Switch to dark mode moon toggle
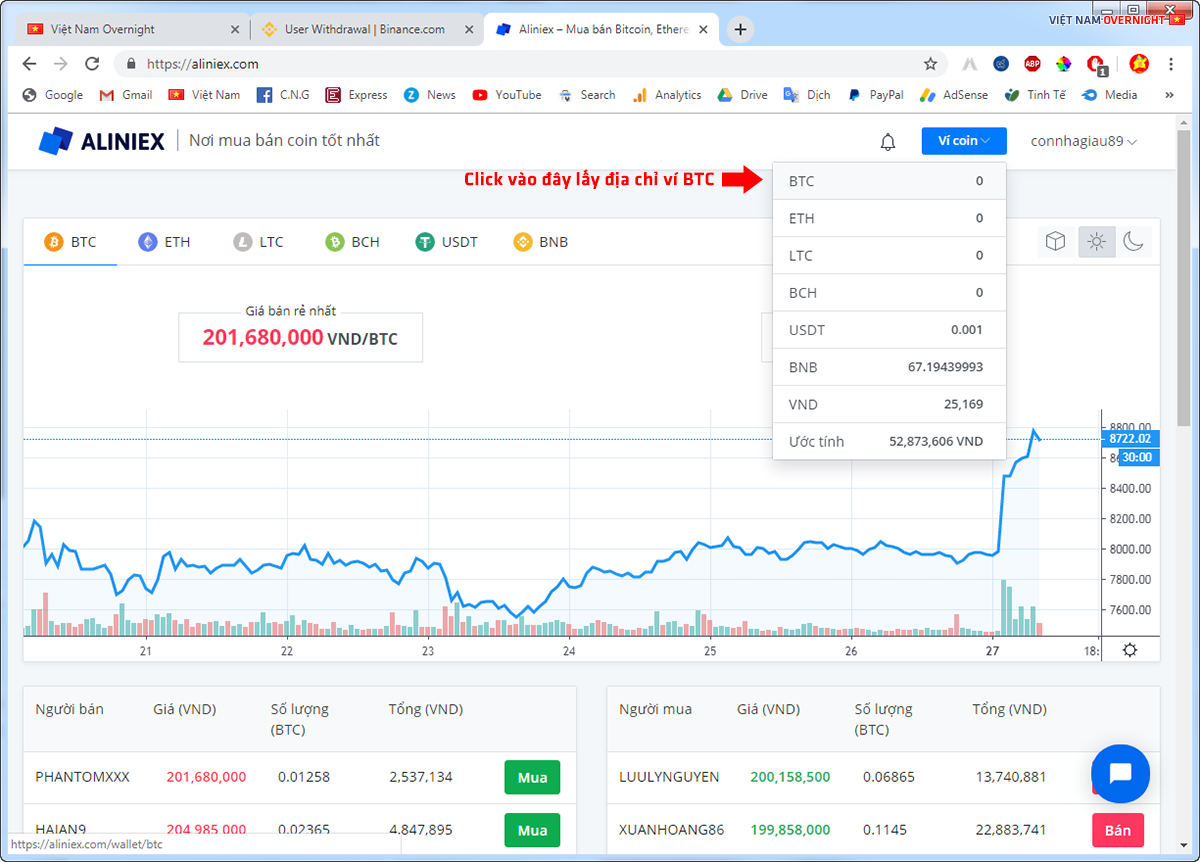The width and height of the screenshot is (1200, 862). 1133,241
